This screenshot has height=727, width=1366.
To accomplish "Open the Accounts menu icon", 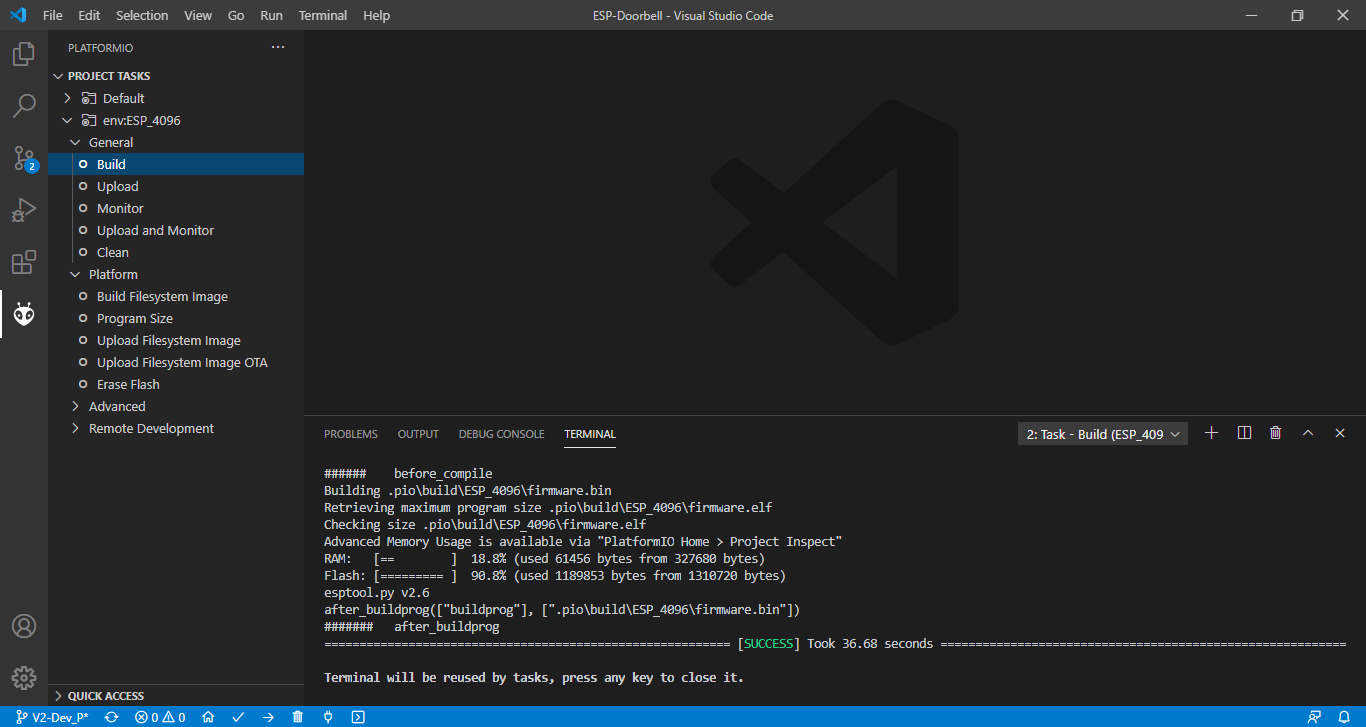I will (24, 626).
